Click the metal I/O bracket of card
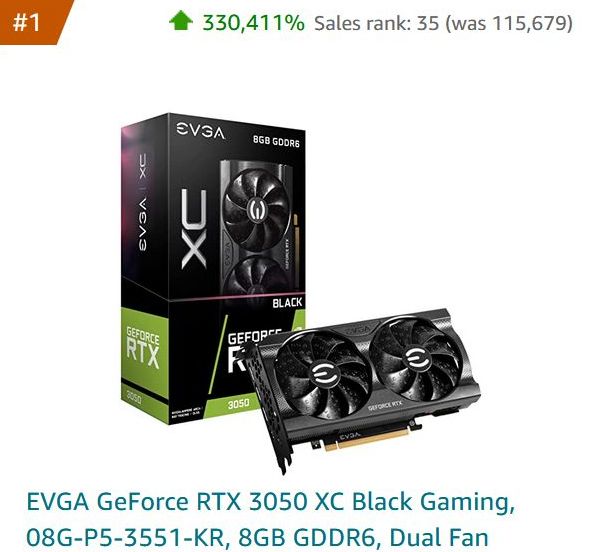This screenshot has height=552, width=593. tap(271, 408)
